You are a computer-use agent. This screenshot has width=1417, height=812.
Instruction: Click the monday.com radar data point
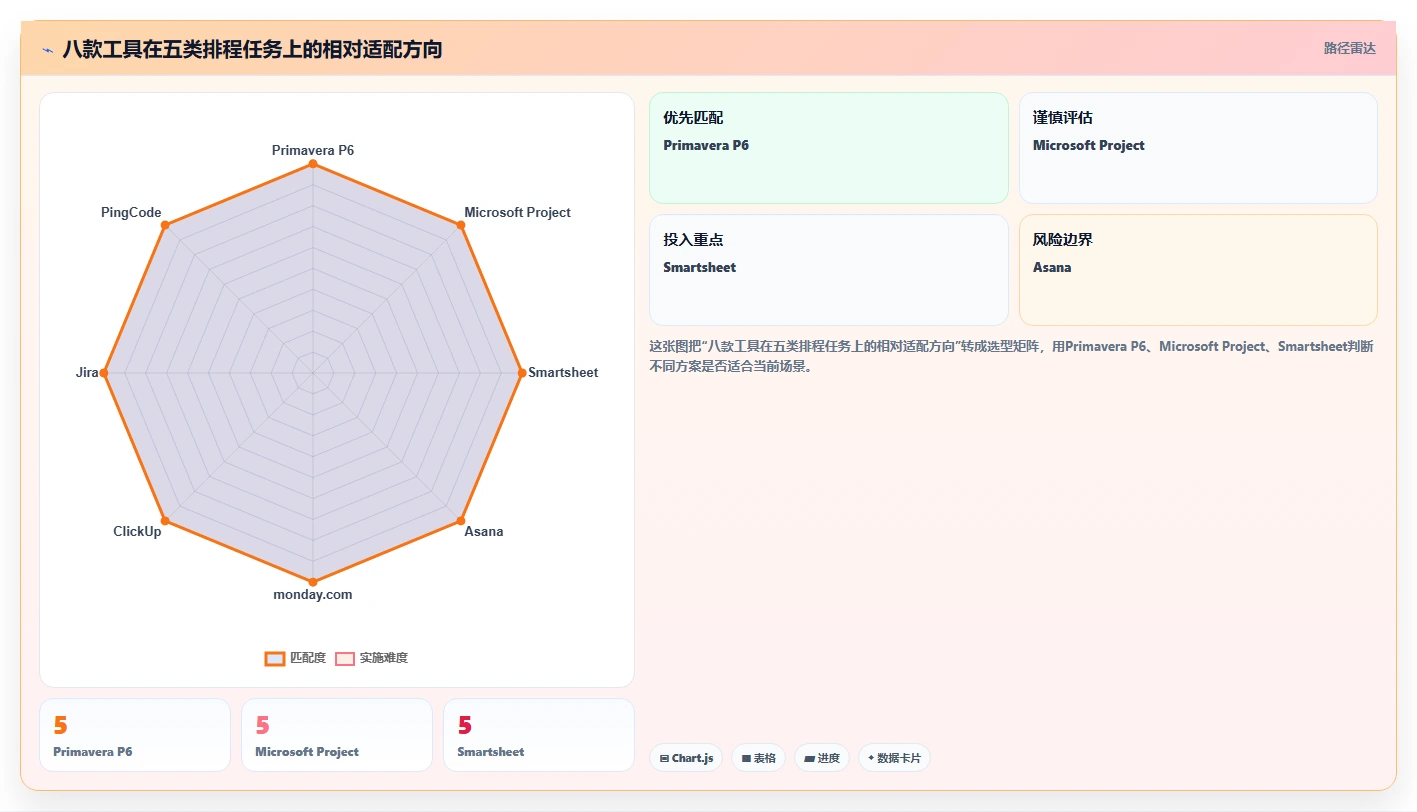pyautogui.click(x=313, y=582)
